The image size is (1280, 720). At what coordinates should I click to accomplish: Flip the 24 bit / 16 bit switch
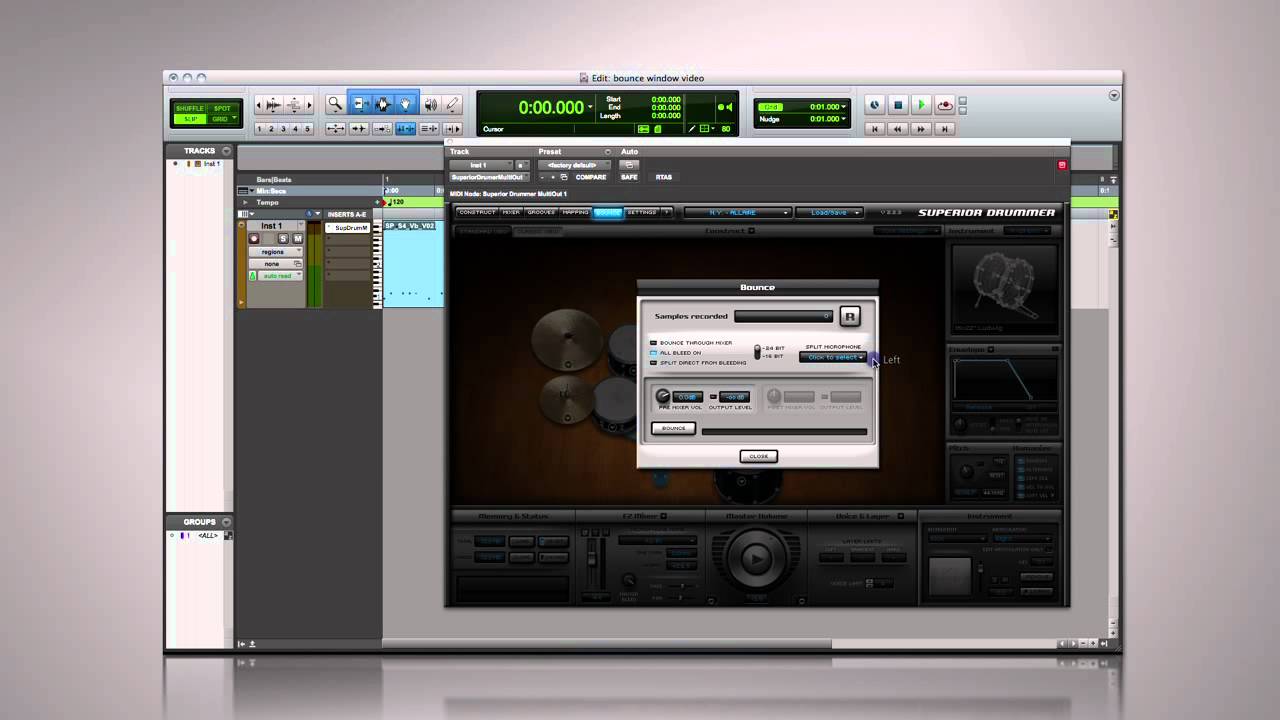pos(757,352)
